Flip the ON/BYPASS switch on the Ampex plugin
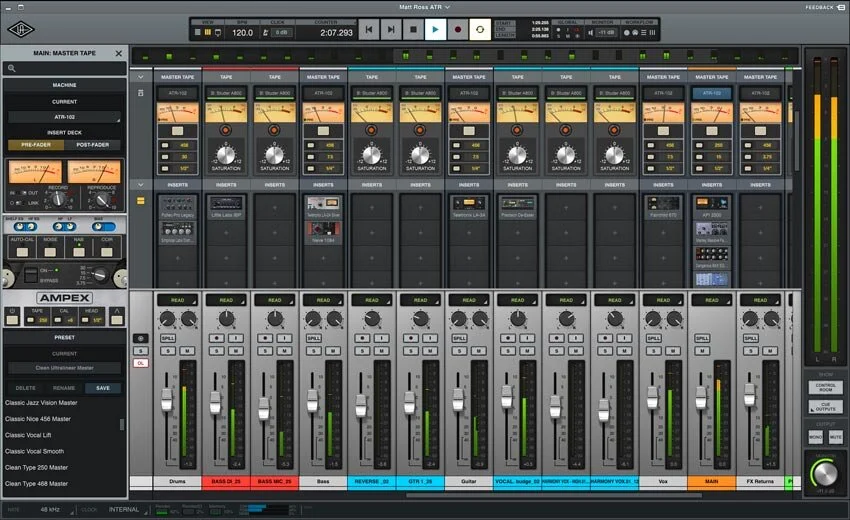 31,274
